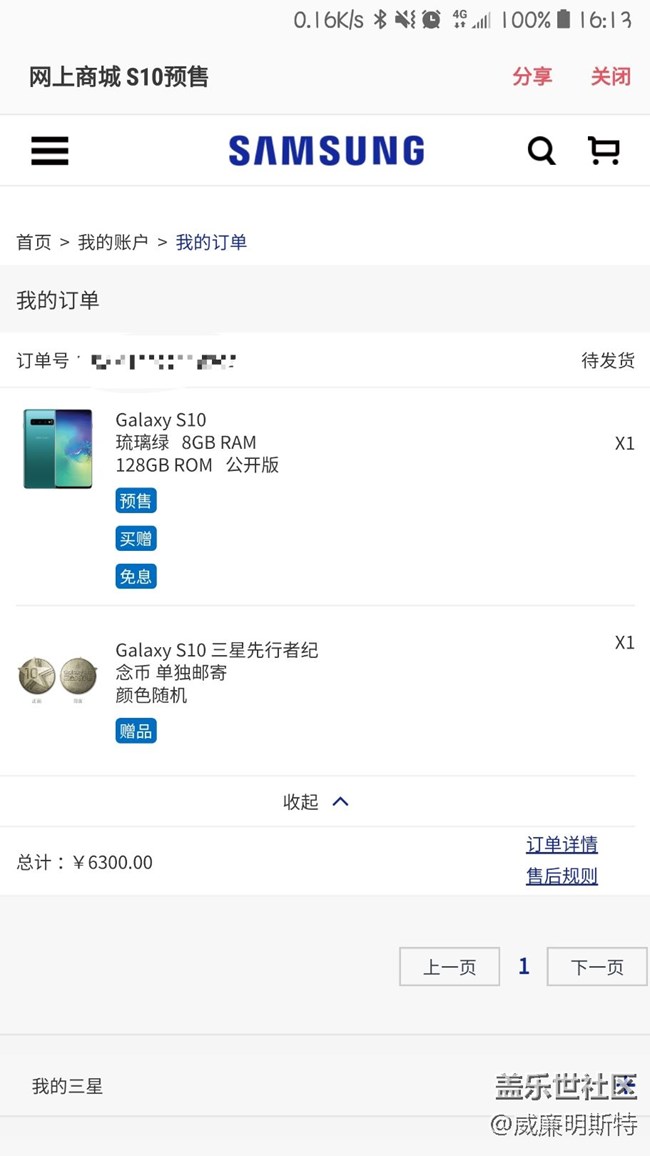Image resolution: width=650 pixels, height=1156 pixels.
Task: Tap the 赠品 badge on the coin item
Action: 135,730
